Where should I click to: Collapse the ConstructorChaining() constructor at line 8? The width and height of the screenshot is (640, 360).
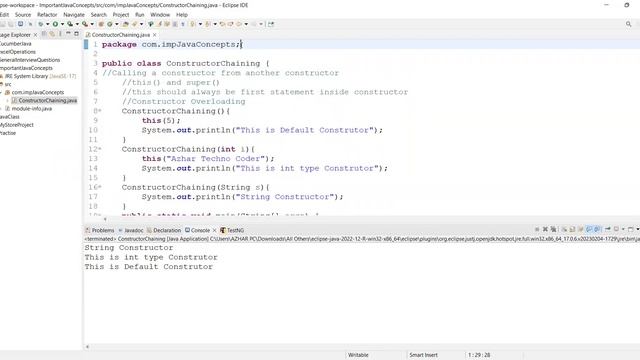[100, 111]
